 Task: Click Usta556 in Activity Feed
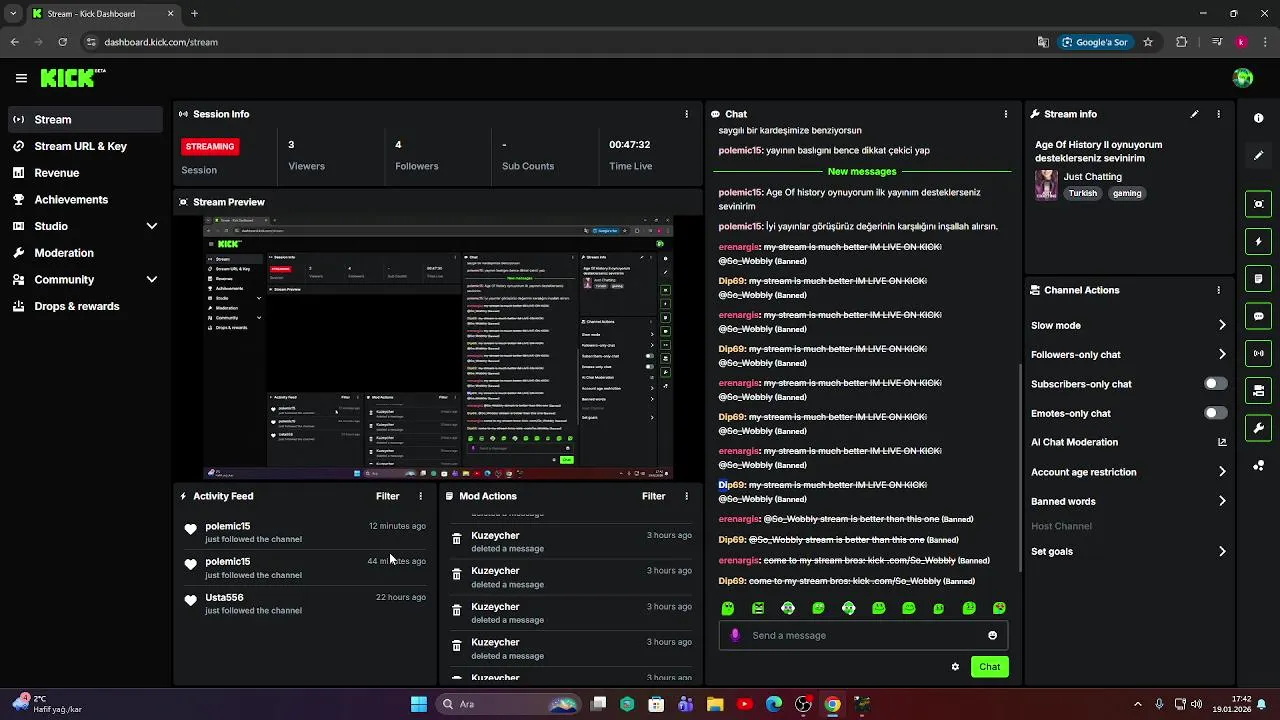click(x=224, y=597)
